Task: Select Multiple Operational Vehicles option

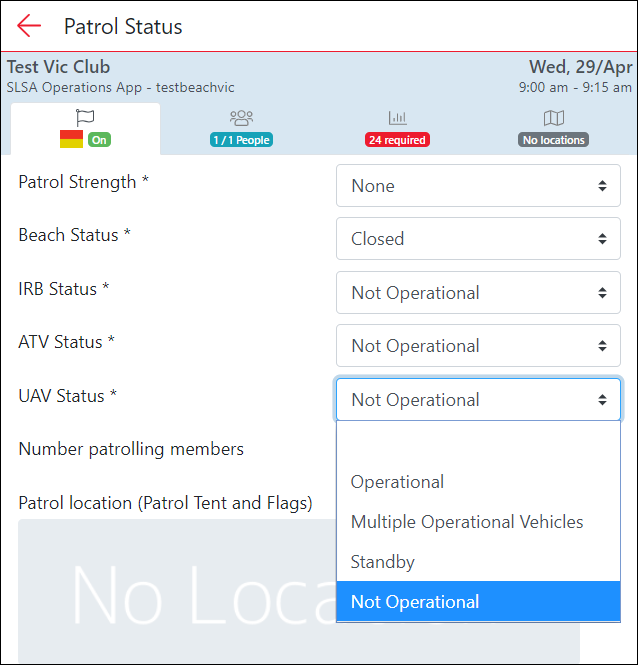Action: pyautogui.click(x=467, y=522)
